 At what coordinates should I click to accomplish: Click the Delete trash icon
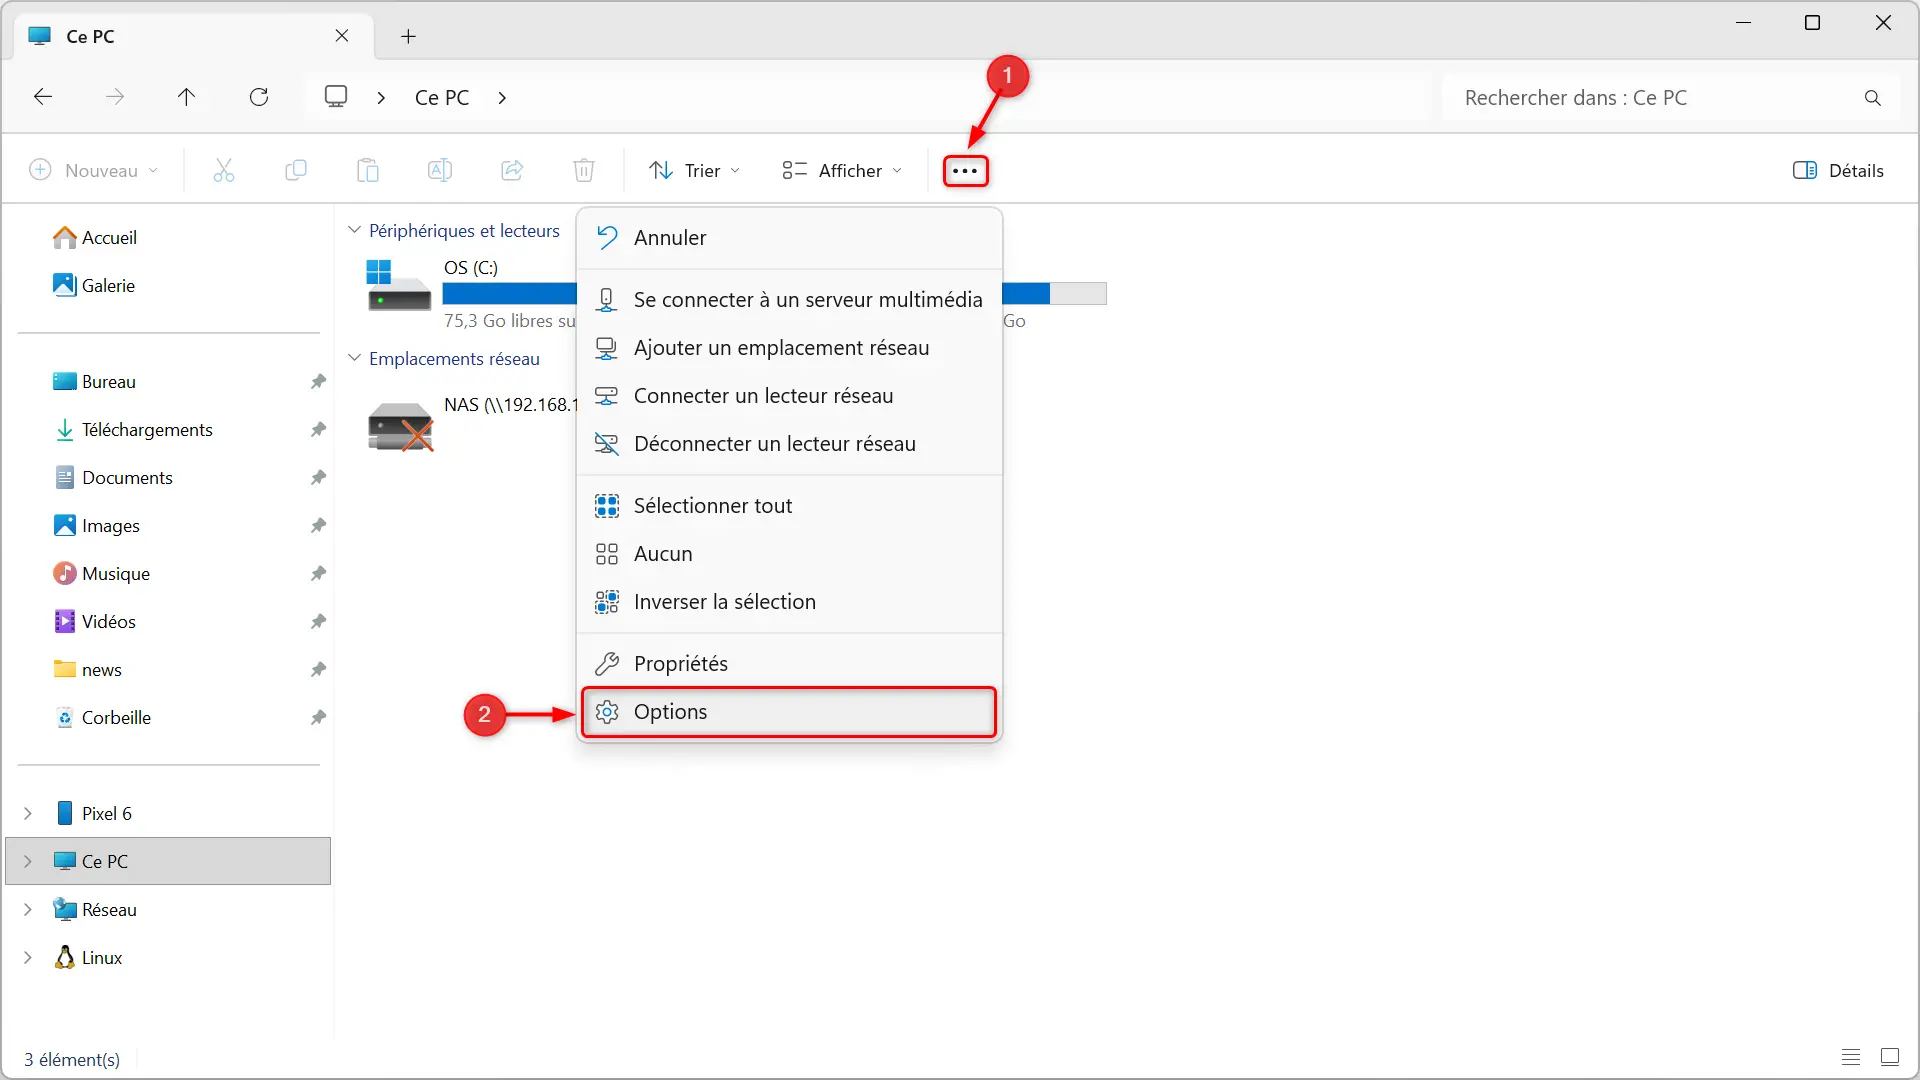[584, 170]
